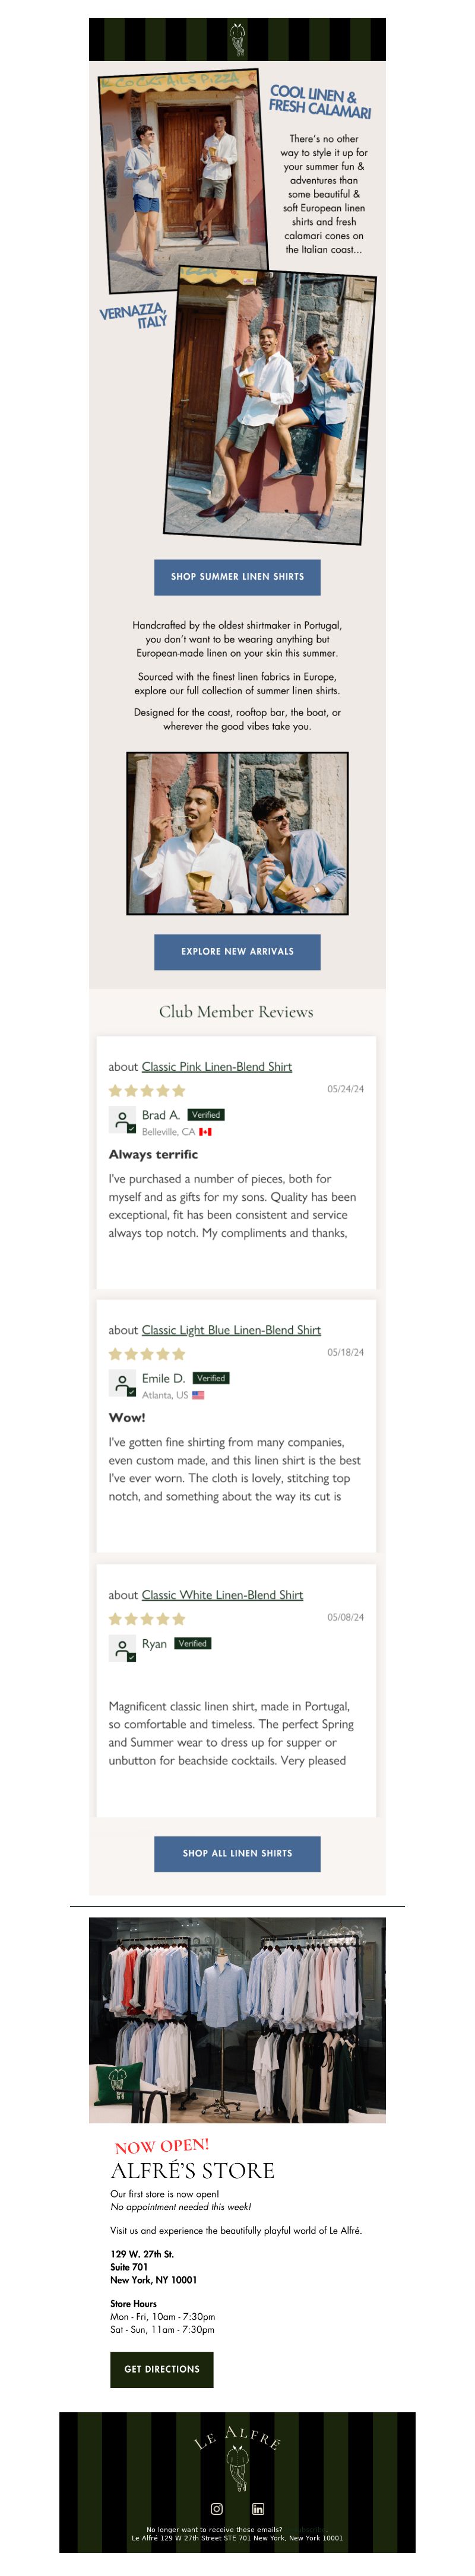
Task: Click the Shop All Linen Shirts button
Action: (x=237, y=1853)
